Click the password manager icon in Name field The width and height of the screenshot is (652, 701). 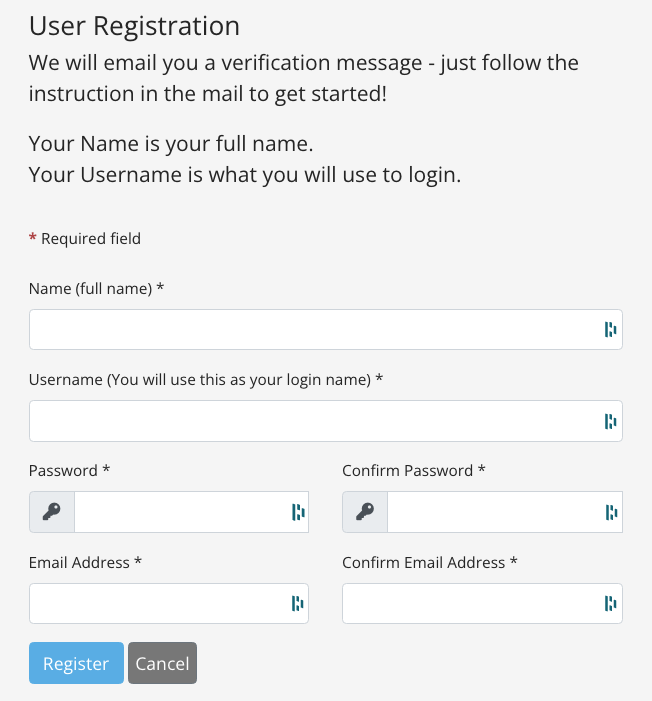tap(610, 330)
